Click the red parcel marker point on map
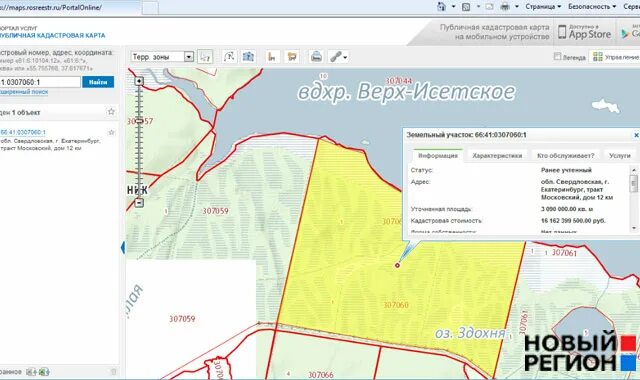640x380 pixels. point(397,265)
